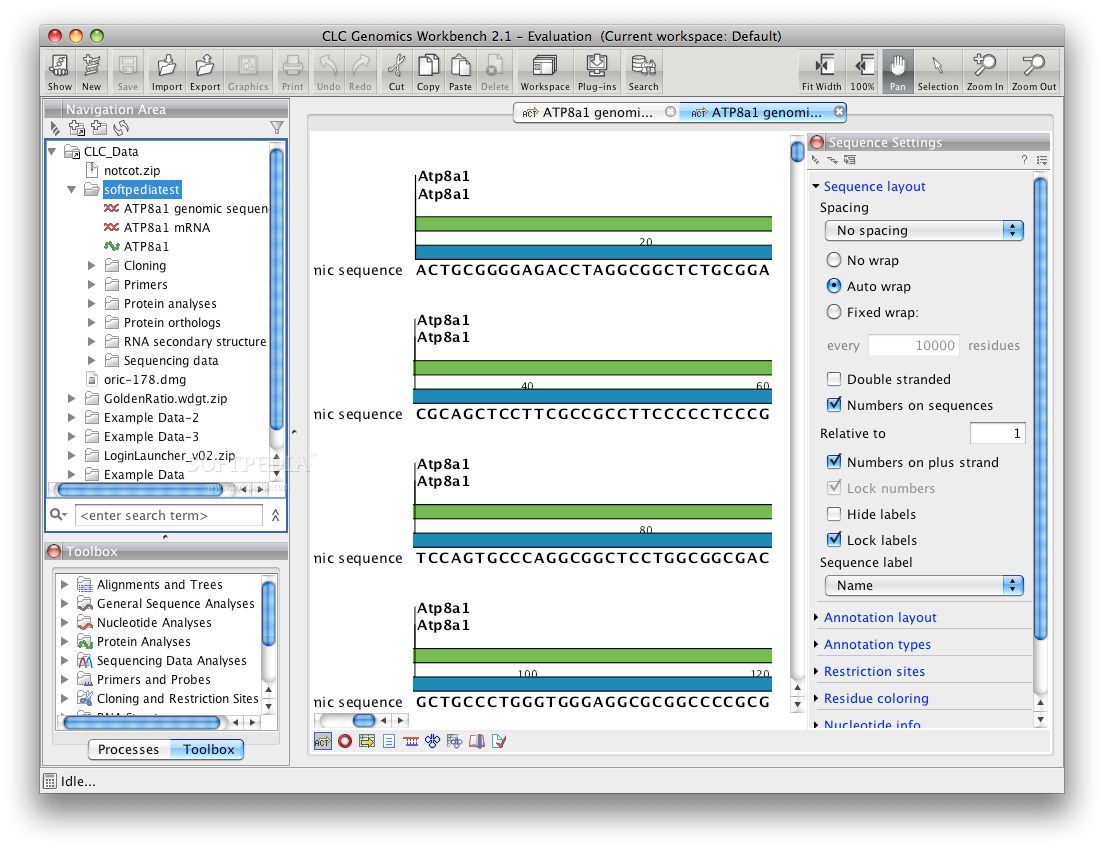
Task: Open the Sequence label Name dropdown
Action: pyautogui.click(x=924, y=585)
